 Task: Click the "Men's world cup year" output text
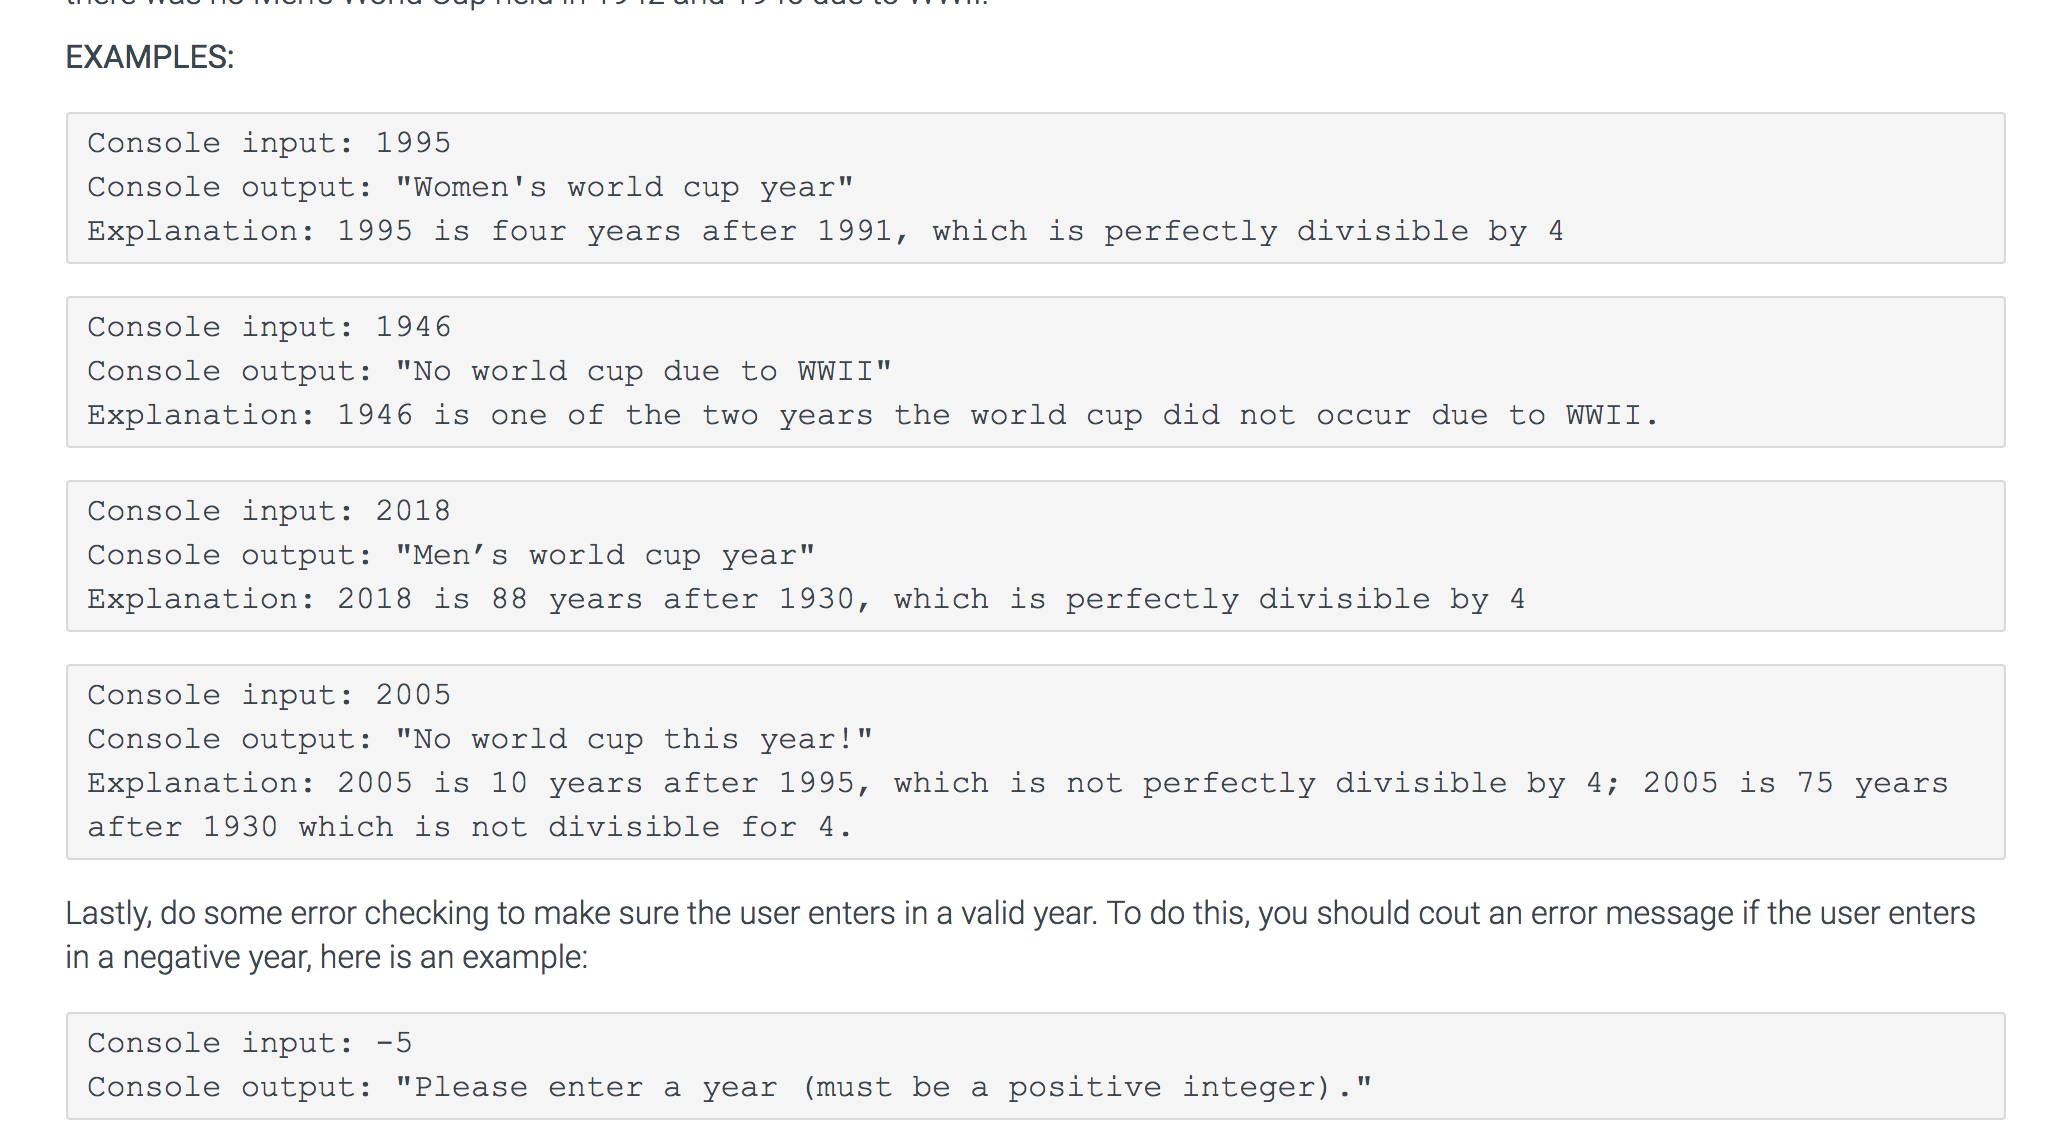coord(605,555)
